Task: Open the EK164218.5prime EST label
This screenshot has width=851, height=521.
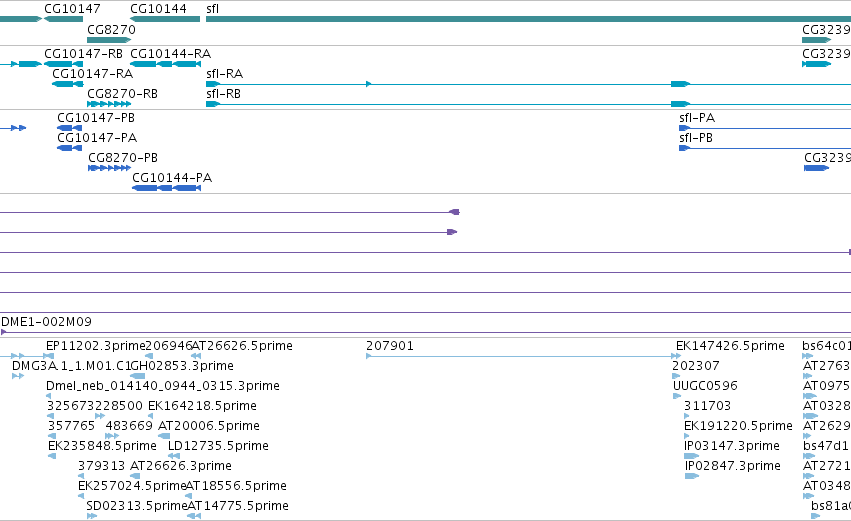Action: [202, 405]
